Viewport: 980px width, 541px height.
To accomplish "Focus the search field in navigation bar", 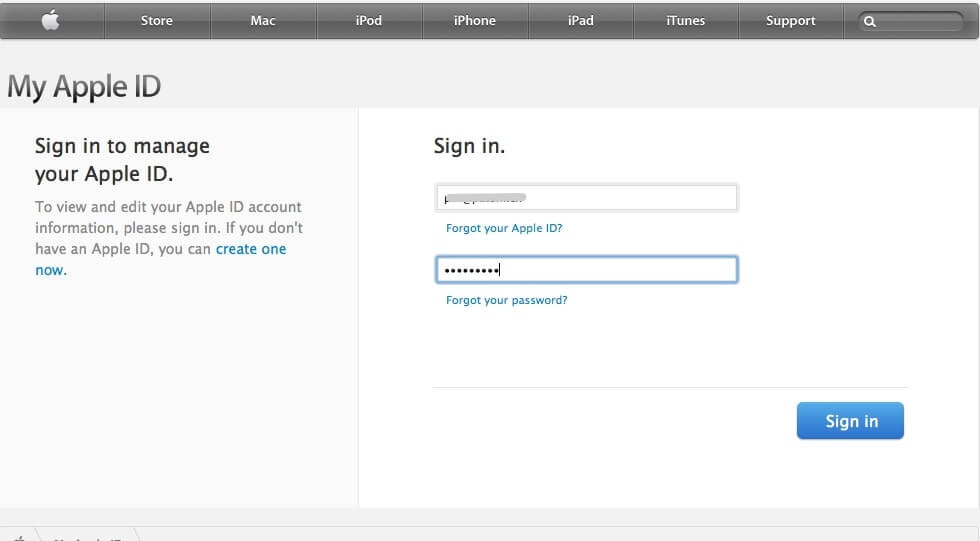I will tap(911, 21).
